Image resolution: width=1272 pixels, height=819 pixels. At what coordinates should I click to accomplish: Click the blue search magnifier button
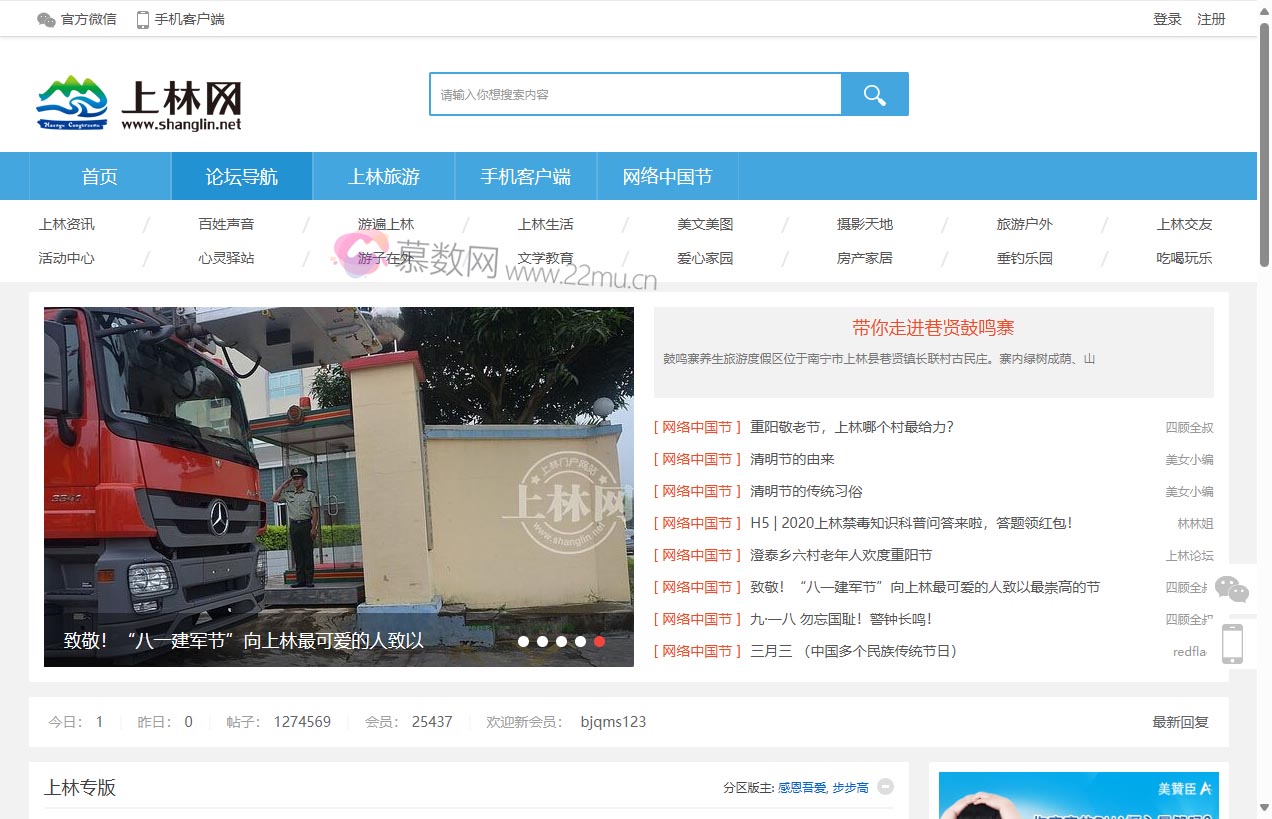(x=875, y=93)
